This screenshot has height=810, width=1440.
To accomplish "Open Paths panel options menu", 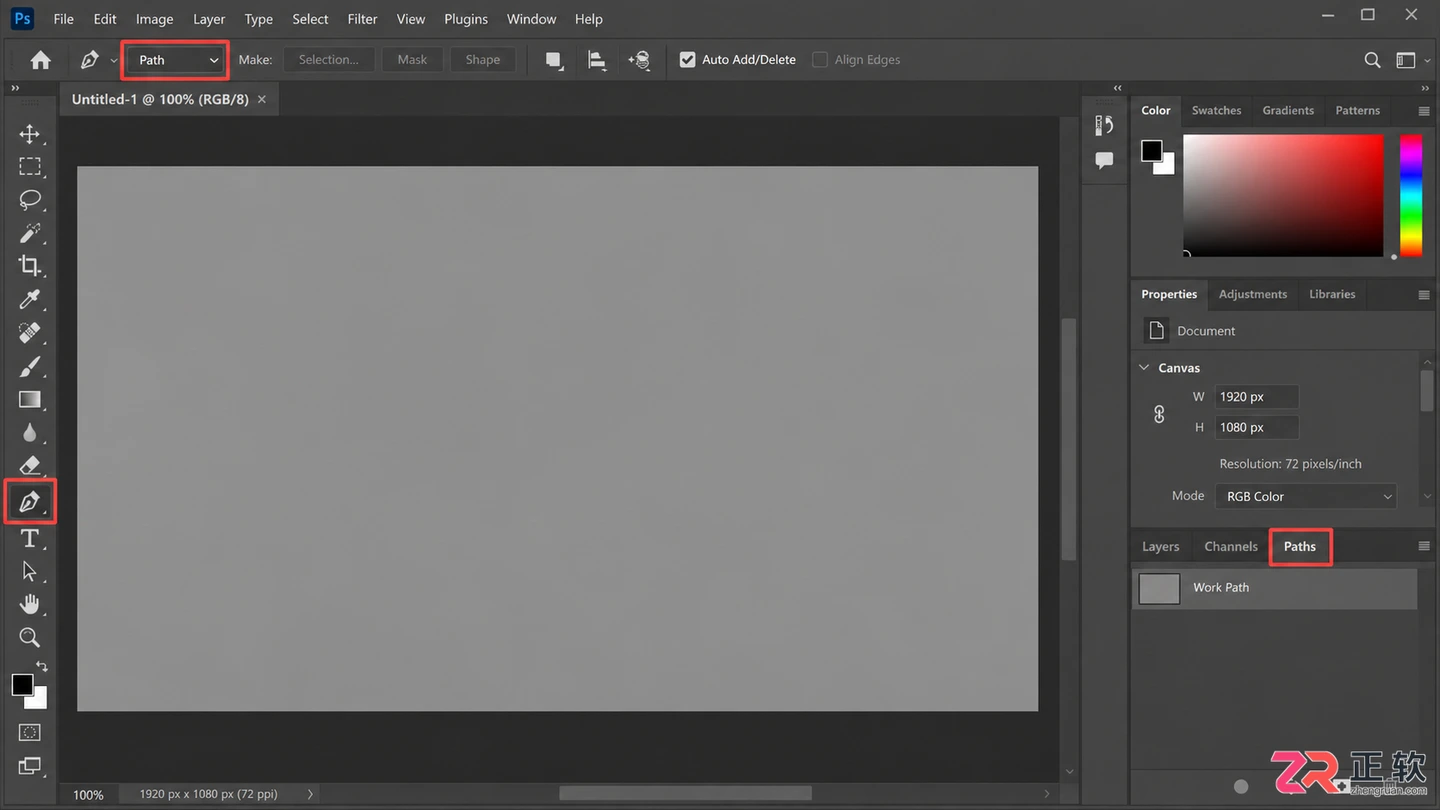I will click(1424, 547).
